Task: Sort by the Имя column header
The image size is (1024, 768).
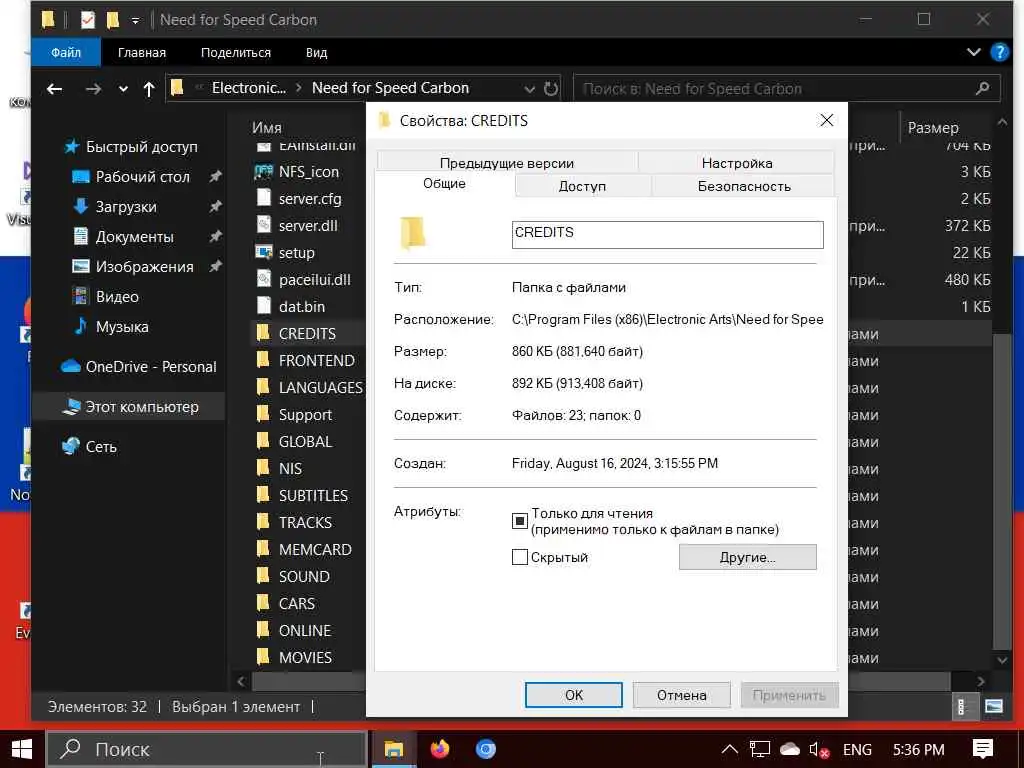Action: pos(267,128)
